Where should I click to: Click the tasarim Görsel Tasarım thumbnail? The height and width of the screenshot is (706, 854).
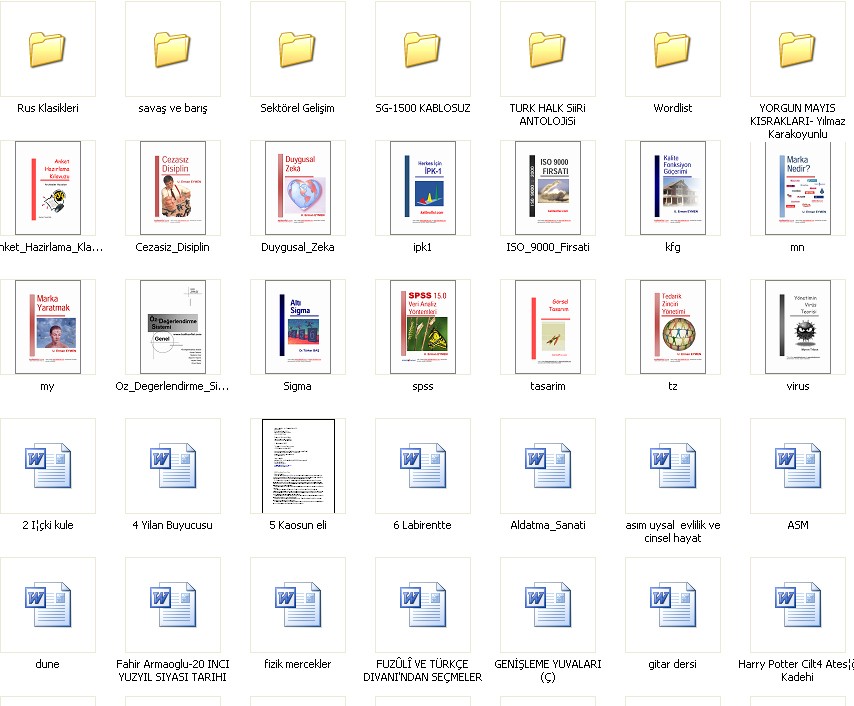coord(548,327)
